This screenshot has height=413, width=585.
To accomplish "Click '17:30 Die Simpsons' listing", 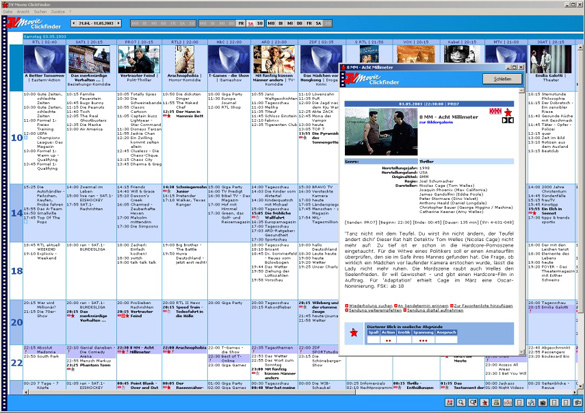I will (x=137, y=226).
